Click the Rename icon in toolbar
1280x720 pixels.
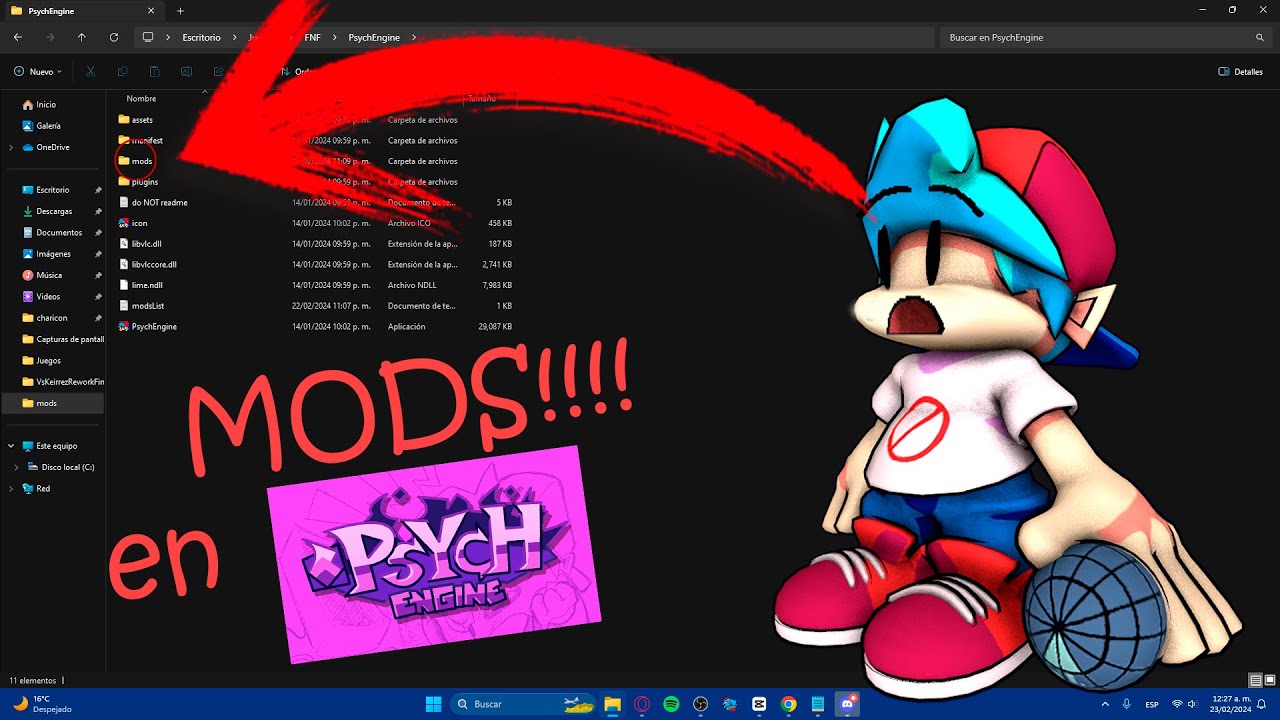186,72
